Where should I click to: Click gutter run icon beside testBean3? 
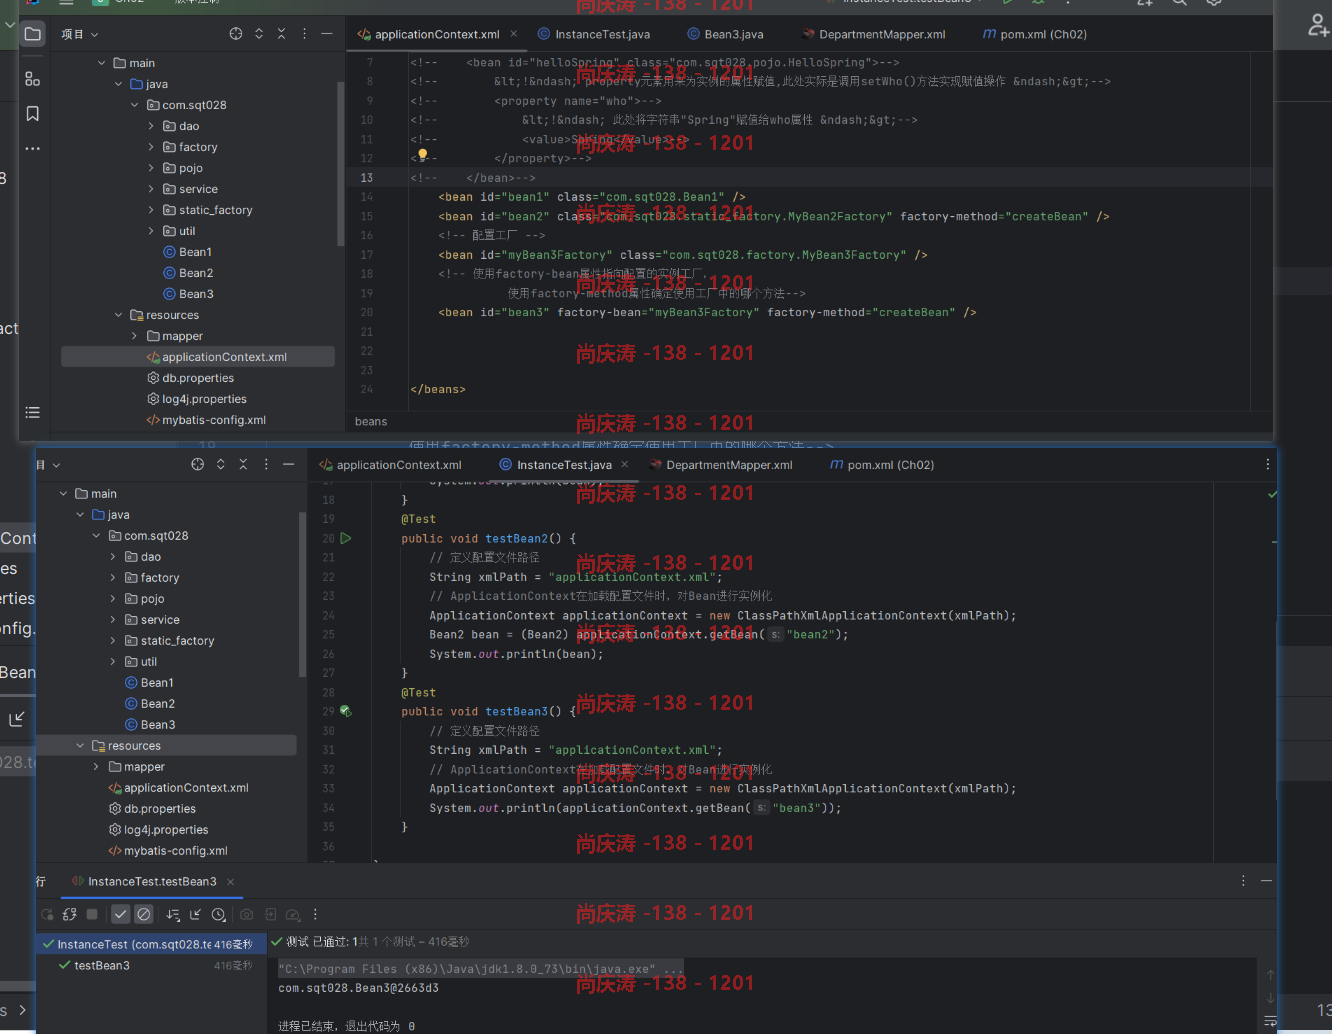pyautogui.click(x=346, y=711)
